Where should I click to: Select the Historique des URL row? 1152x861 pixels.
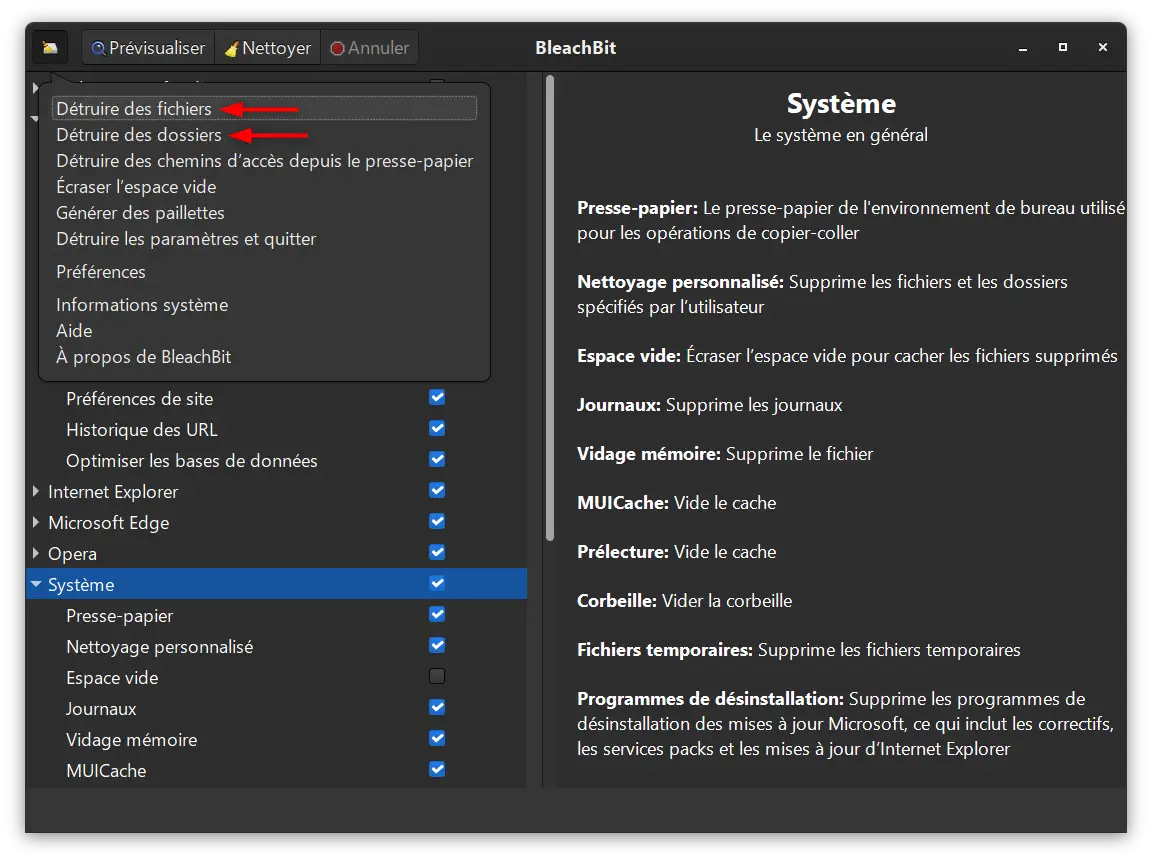tap(276, 430)
